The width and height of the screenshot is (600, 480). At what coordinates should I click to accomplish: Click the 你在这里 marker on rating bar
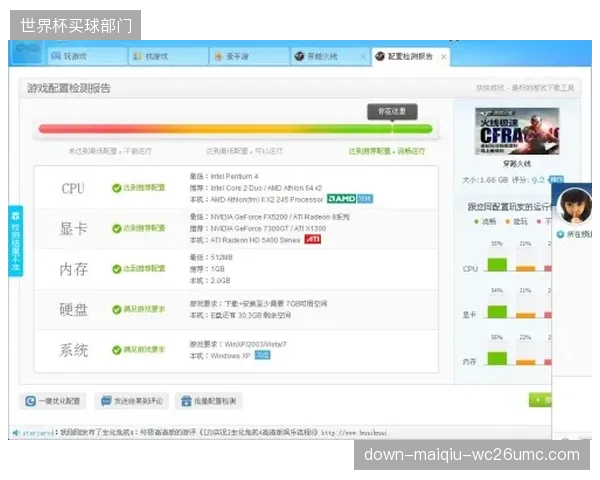point(392,111)
